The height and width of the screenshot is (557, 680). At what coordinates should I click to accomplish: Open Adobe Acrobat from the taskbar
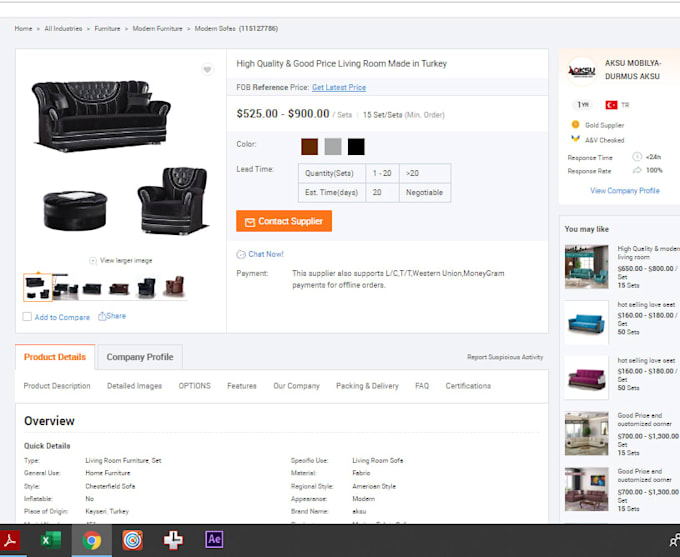(x=10, y=541)
